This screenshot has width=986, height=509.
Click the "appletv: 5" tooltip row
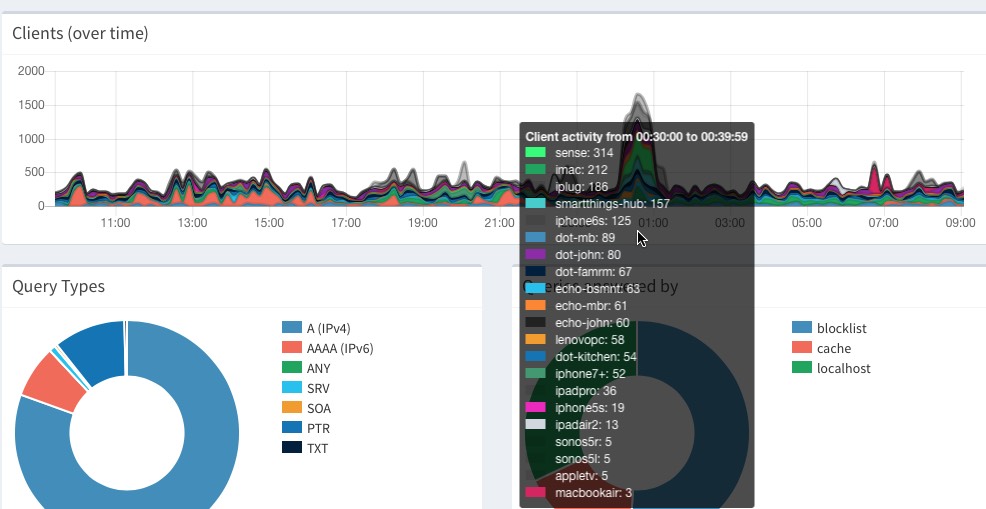(x=567, y=476)
